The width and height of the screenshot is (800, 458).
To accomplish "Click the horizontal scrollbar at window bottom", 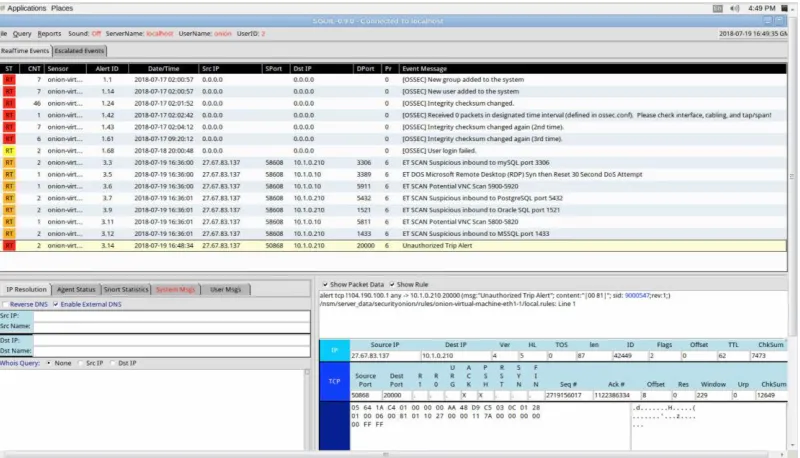I will (386, 454).
